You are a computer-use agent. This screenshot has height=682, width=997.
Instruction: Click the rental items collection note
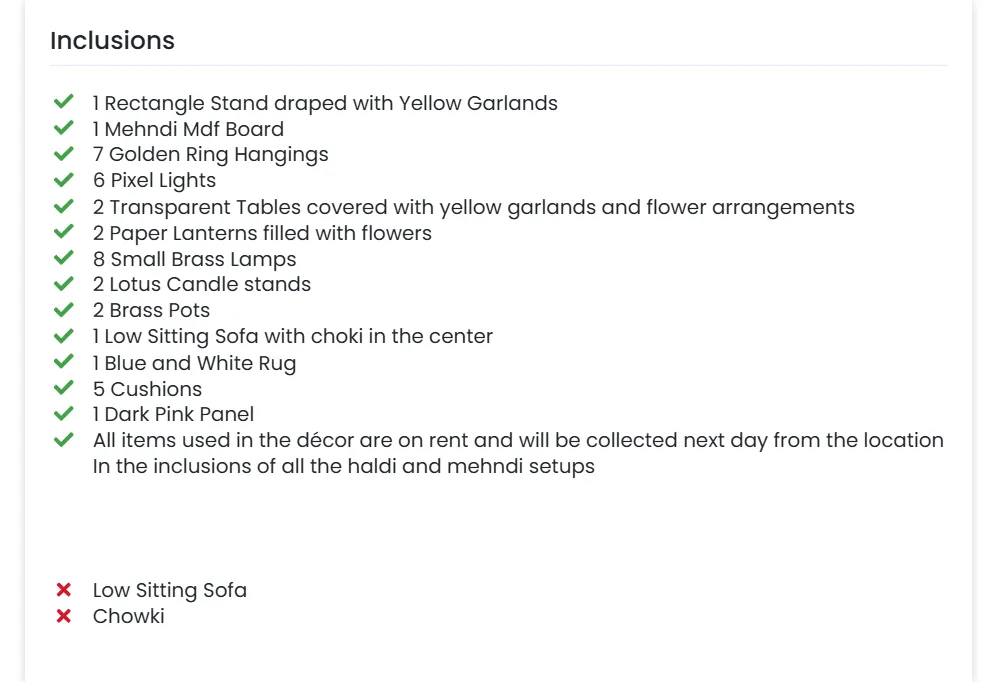coord(518,440)
